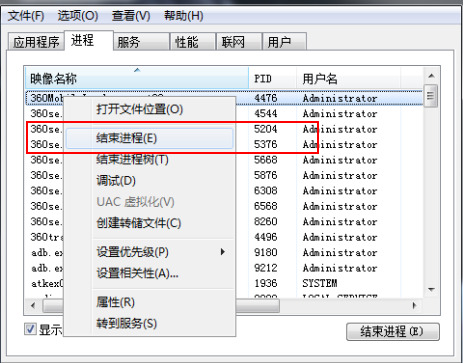The image size is (463, 363).
Task: Open the 选项(O) menu
Action: (x=78, y=16)
